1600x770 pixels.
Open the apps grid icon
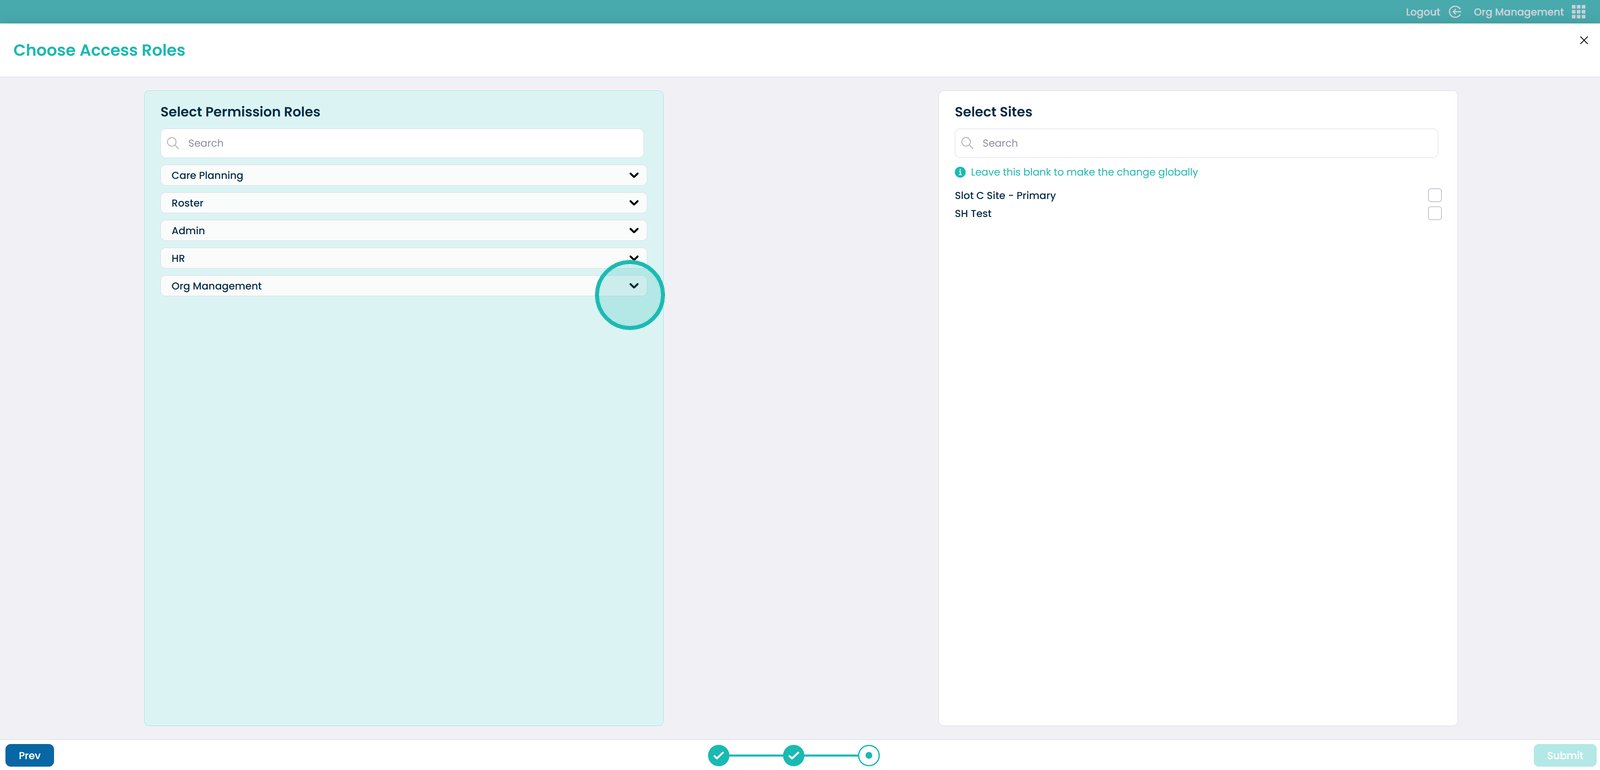point(1579,12)
